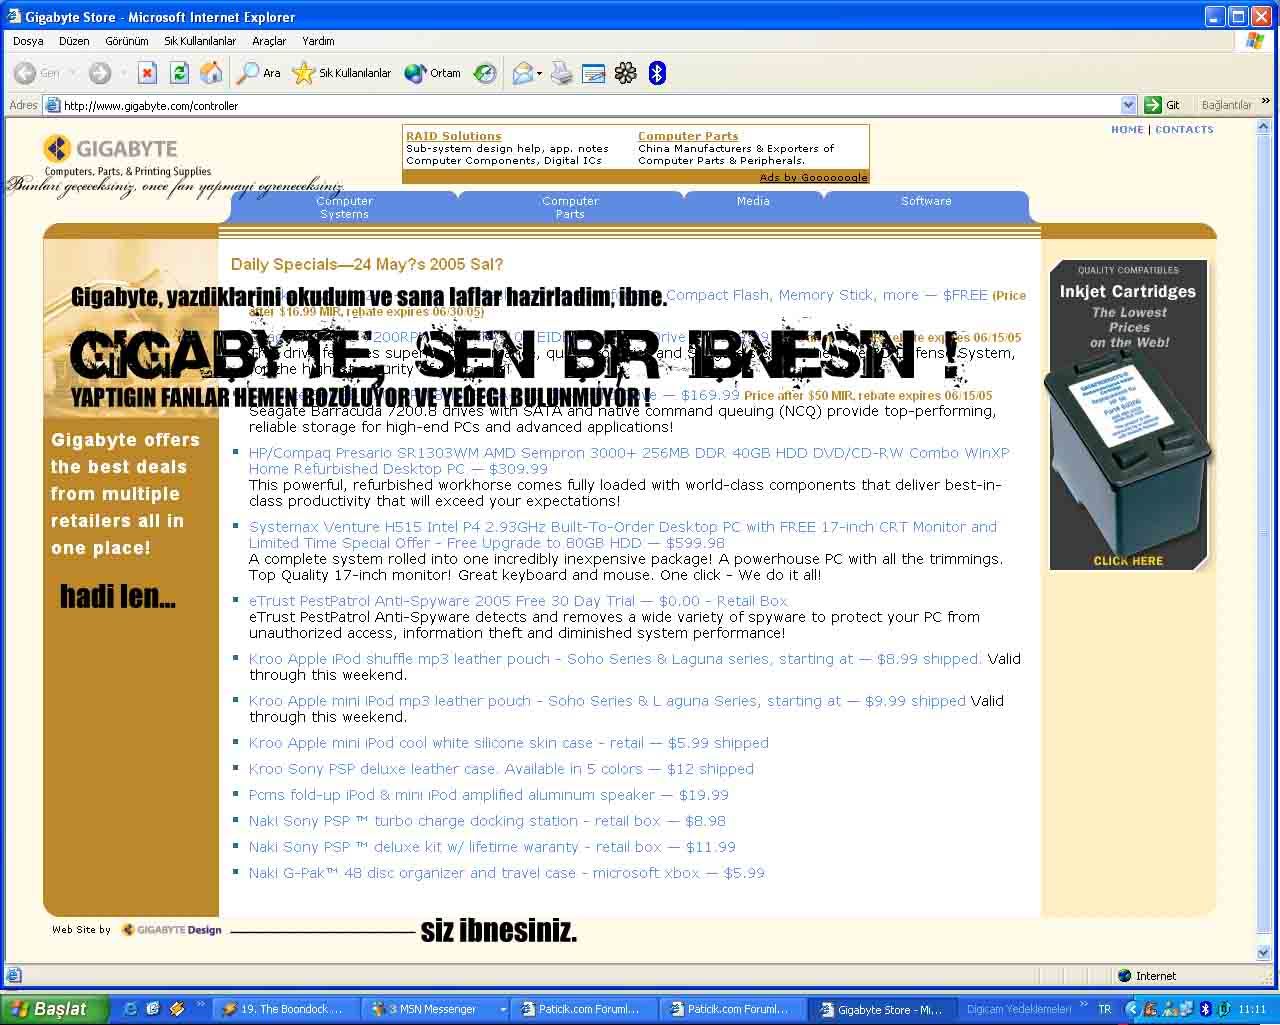Open the Sık Kullanılanlar star toolbar button
Image resolution: width=1280 pixels, height=1025 pixels.
(341, 73)
